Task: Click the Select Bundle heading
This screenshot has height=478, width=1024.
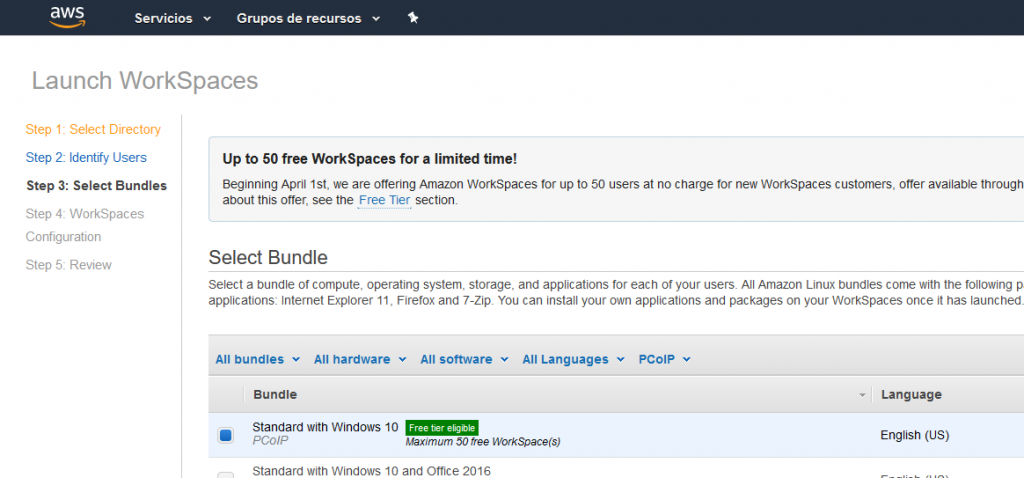Action: click(268, 257)
